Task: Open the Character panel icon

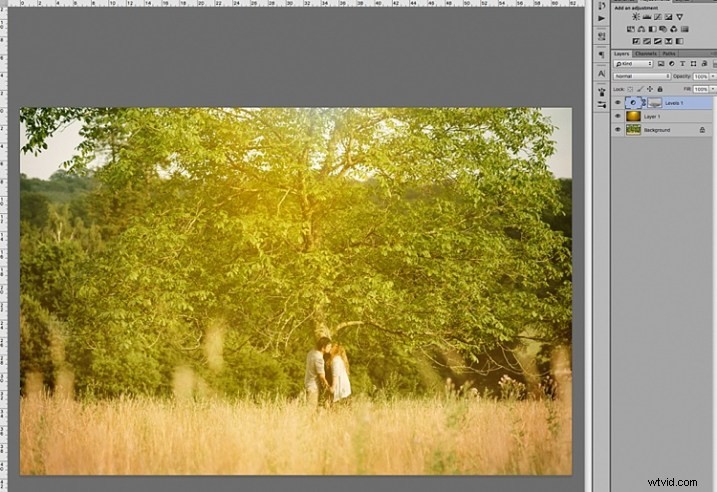Action: (602, 73)
